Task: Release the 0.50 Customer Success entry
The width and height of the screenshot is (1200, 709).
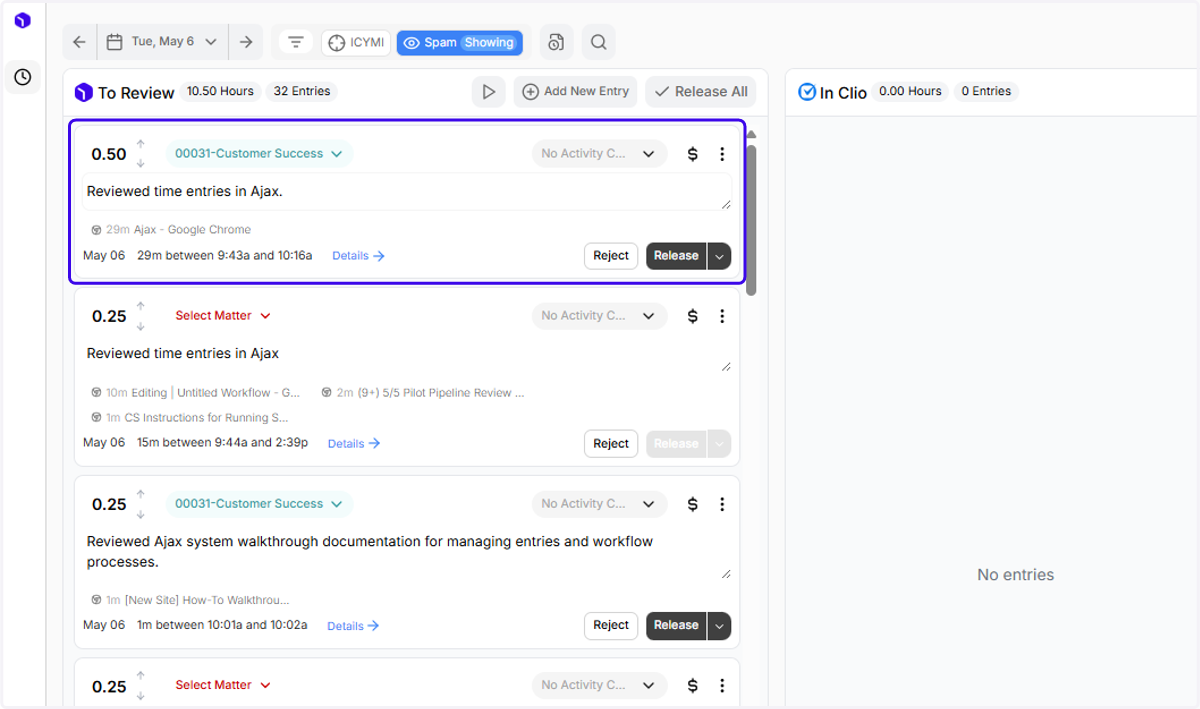Action: click(676, 256)
